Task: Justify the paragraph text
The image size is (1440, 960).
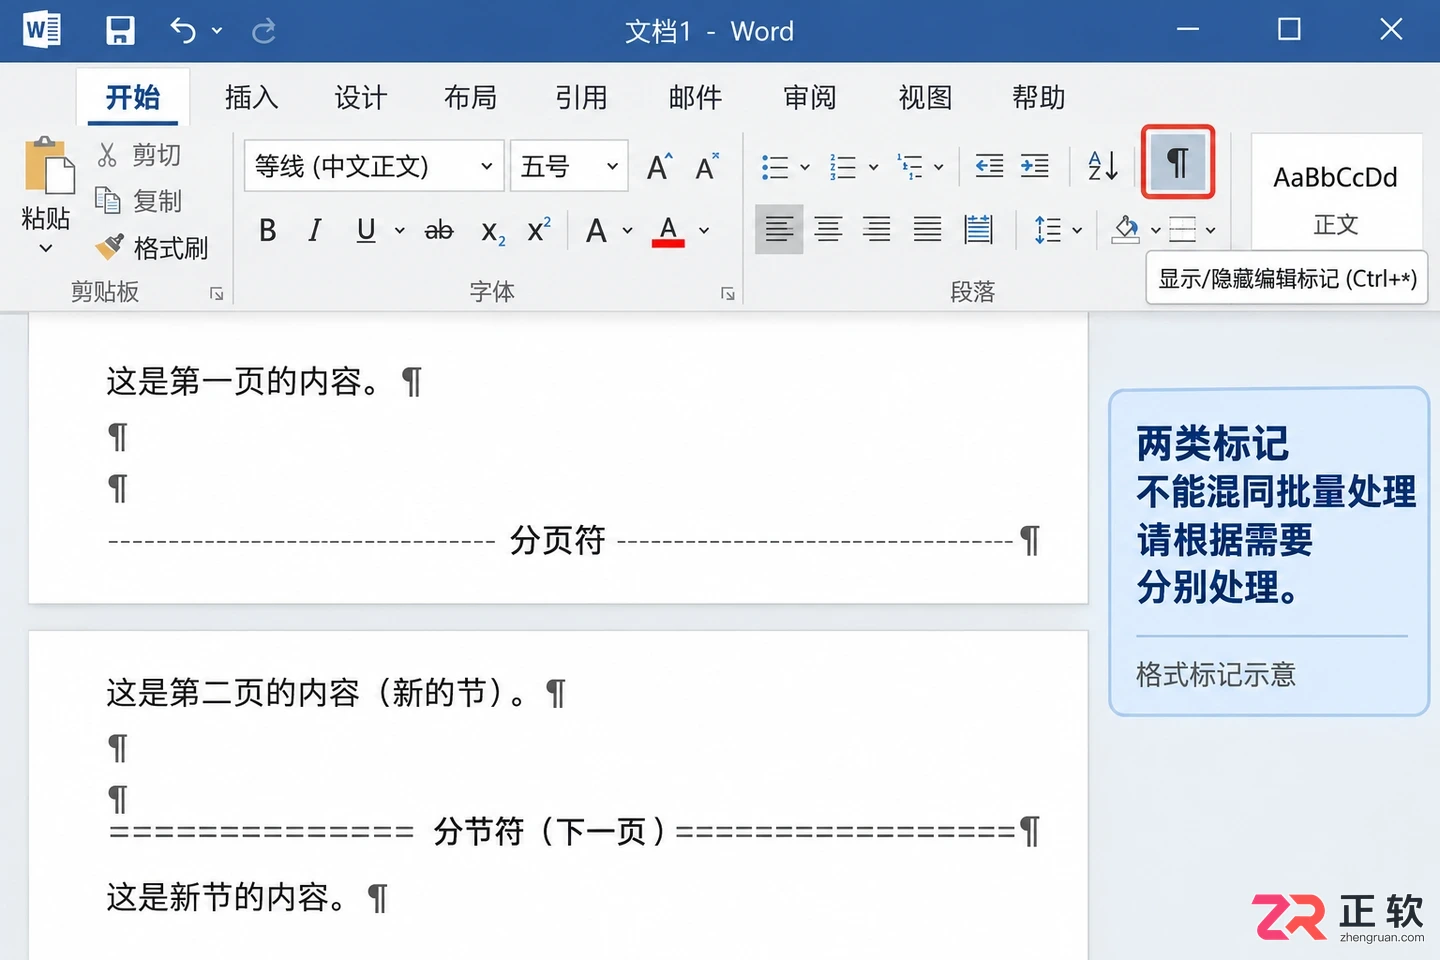Action: point(927,230)
